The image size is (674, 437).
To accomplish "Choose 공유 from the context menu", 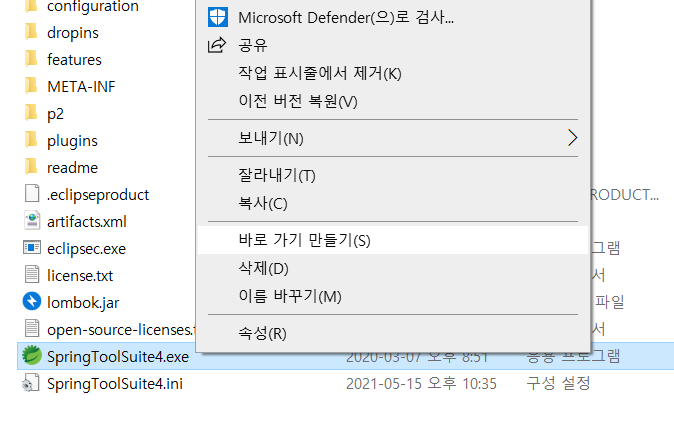I will (393, 45).
